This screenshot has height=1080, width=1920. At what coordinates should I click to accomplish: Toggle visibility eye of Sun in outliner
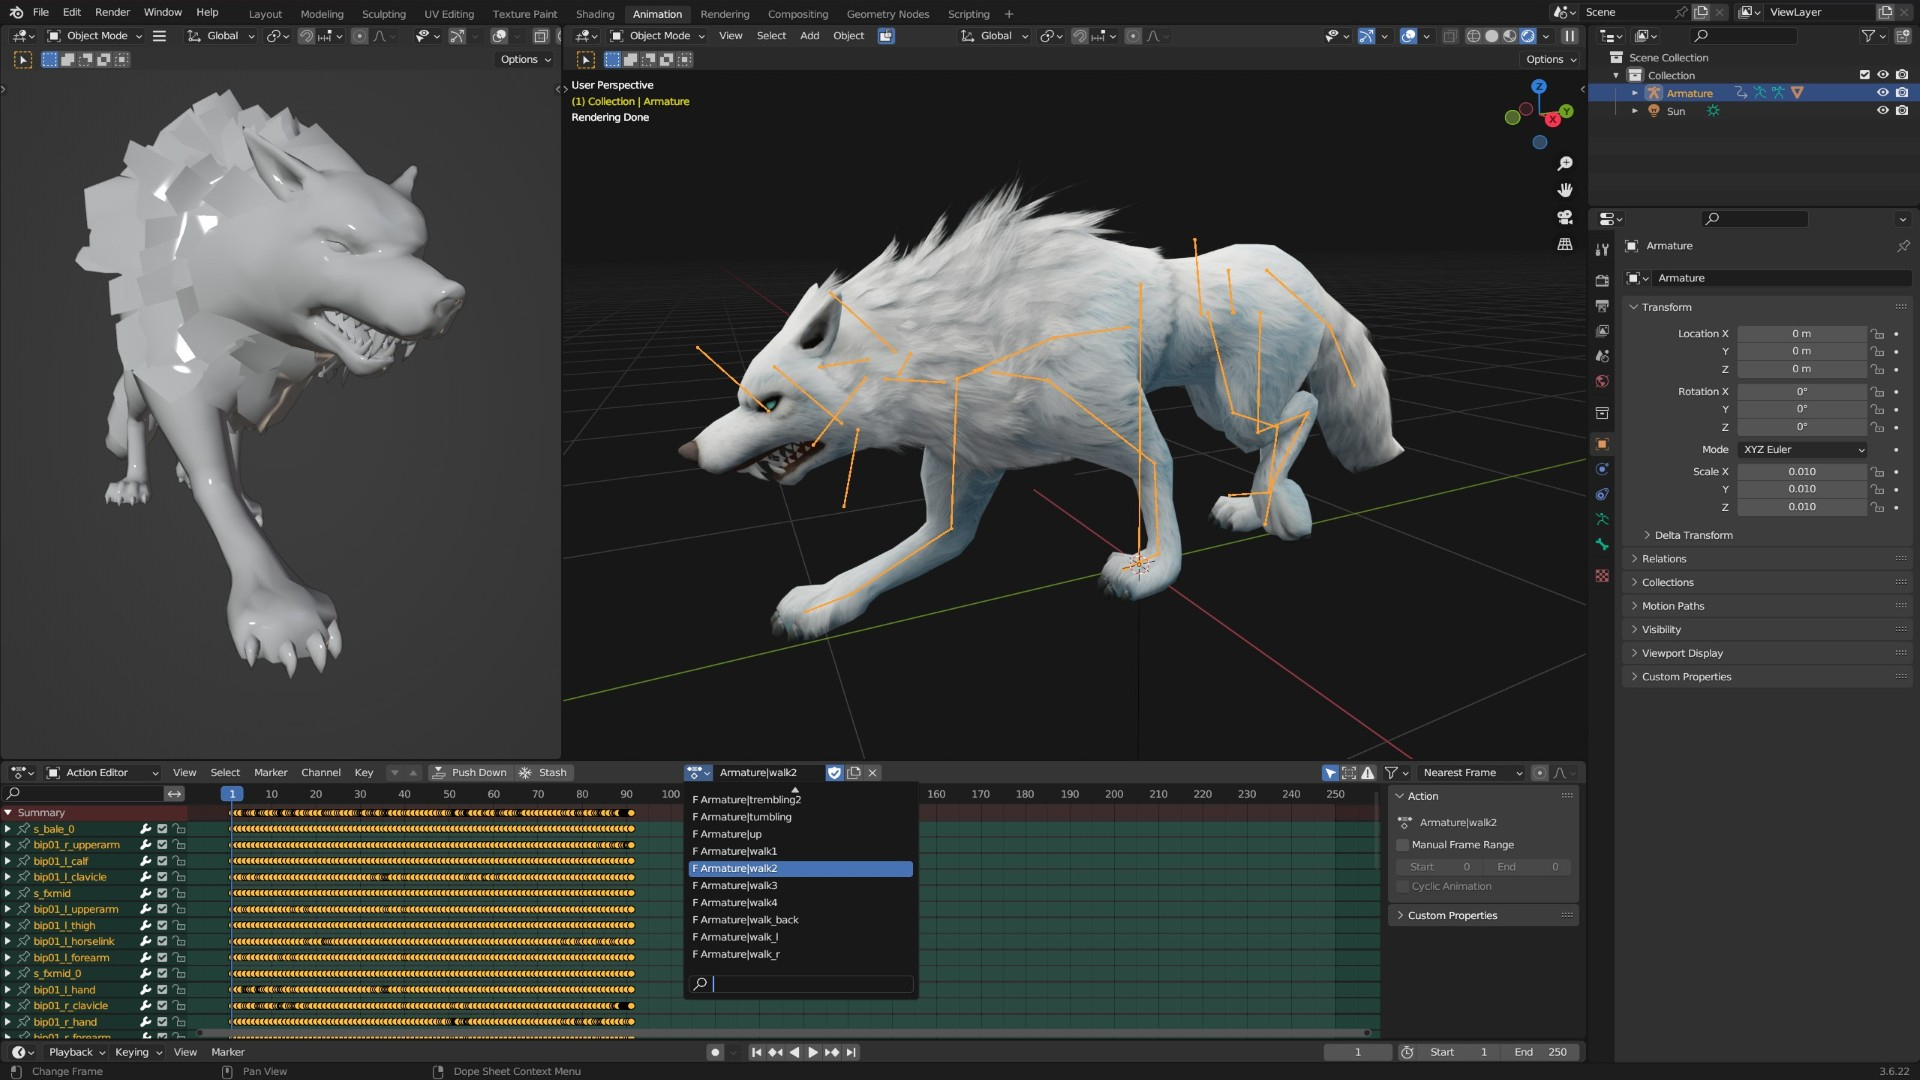pos(1883,111)
